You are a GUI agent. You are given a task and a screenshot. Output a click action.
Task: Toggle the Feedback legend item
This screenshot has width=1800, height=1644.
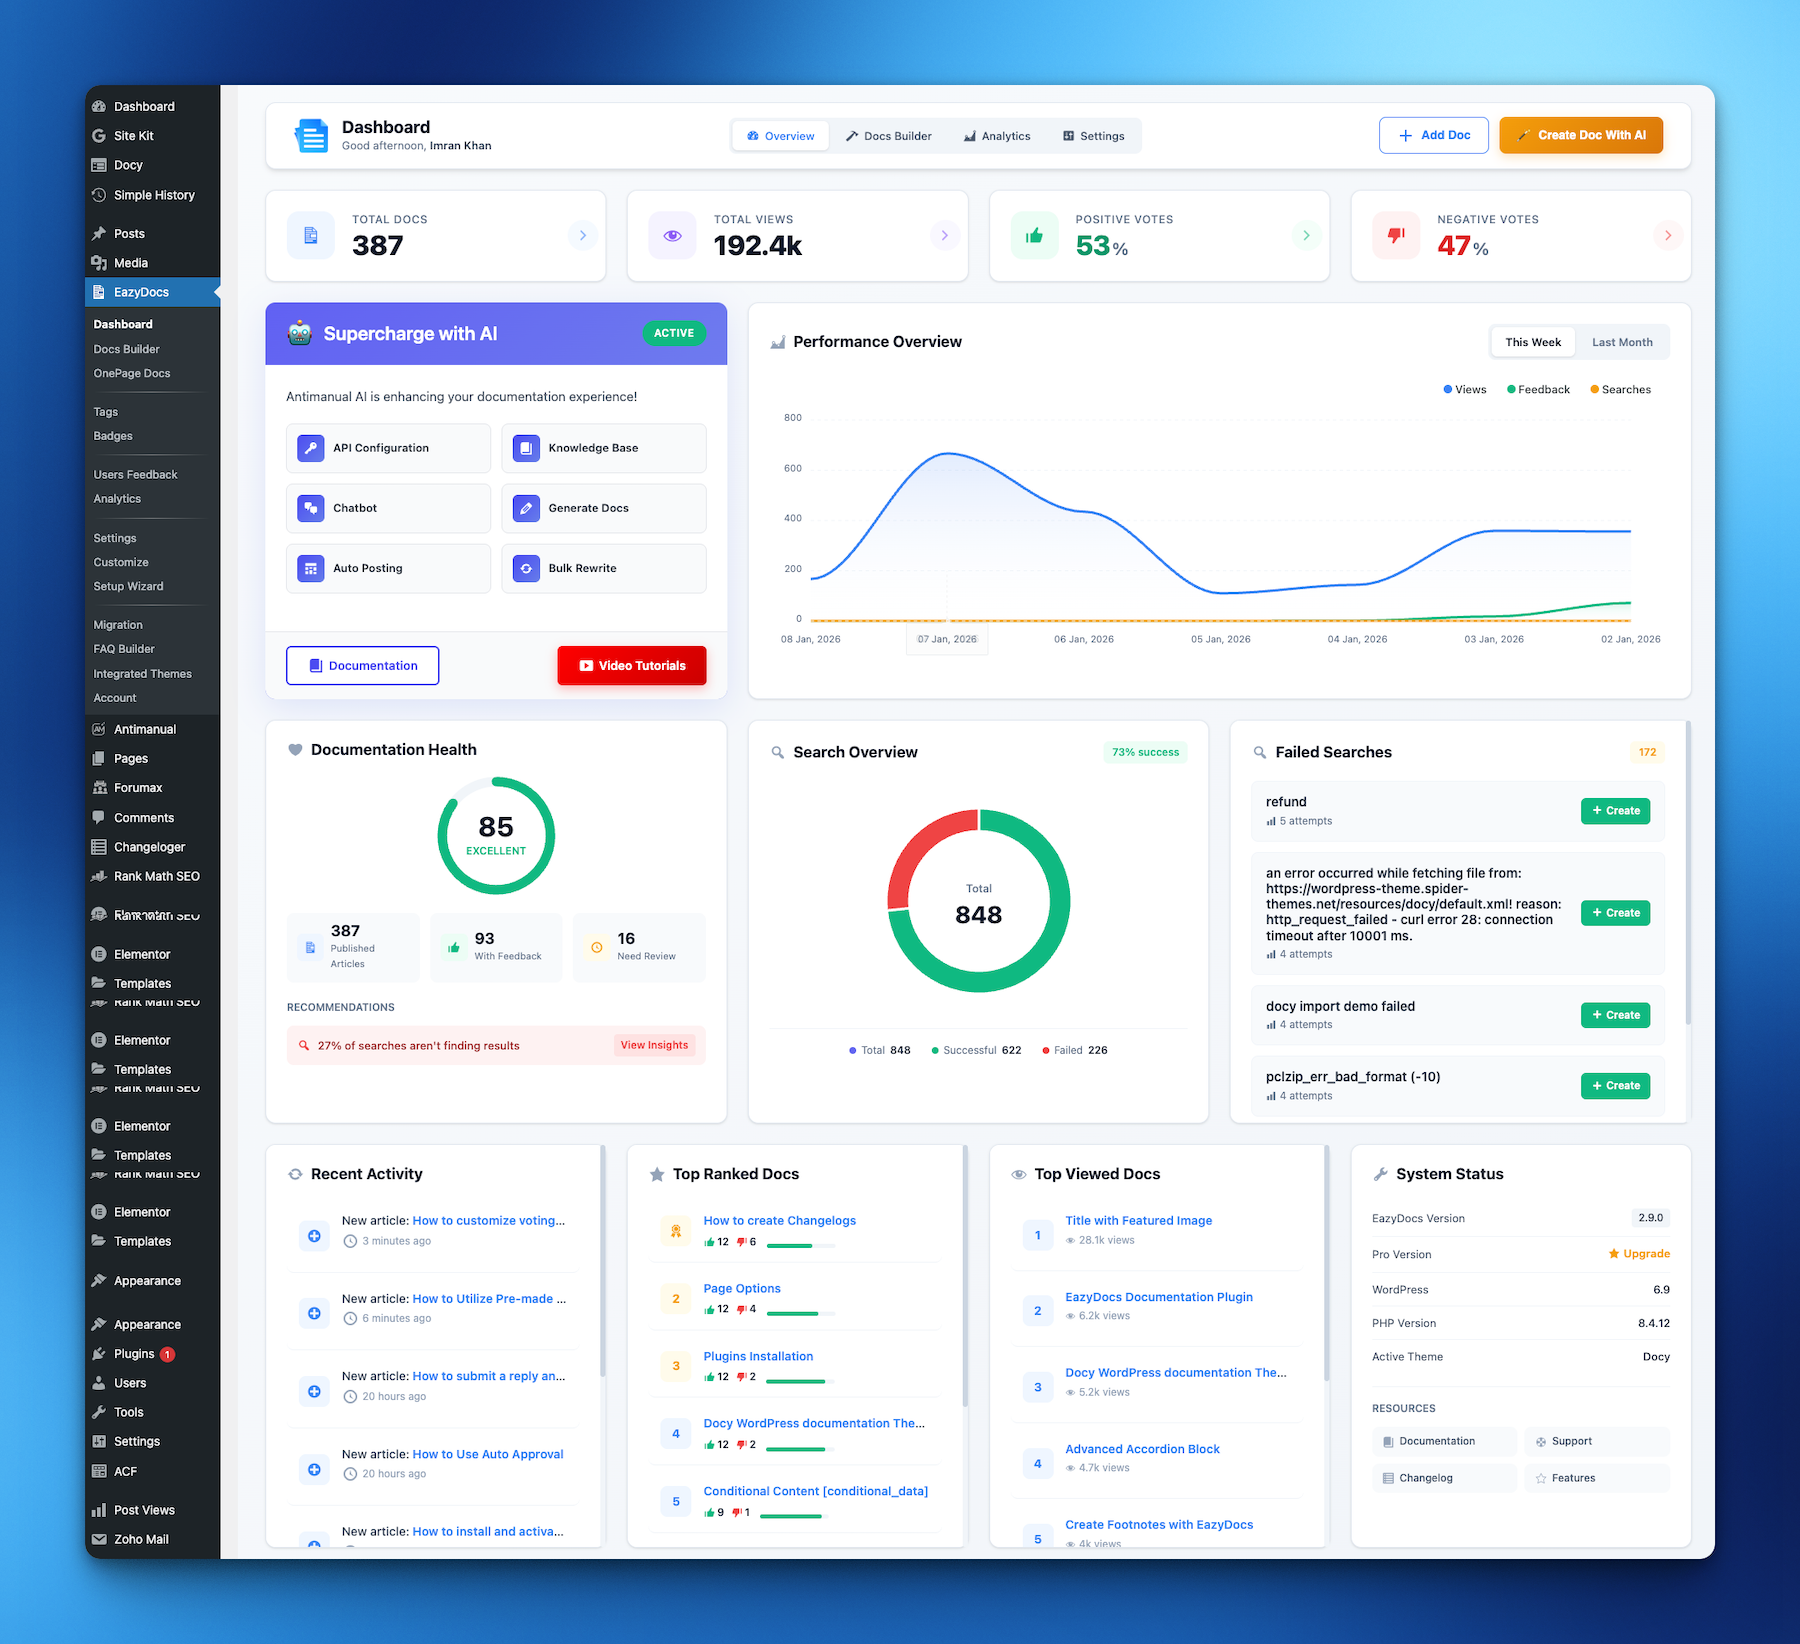(x=1538, y=389)
